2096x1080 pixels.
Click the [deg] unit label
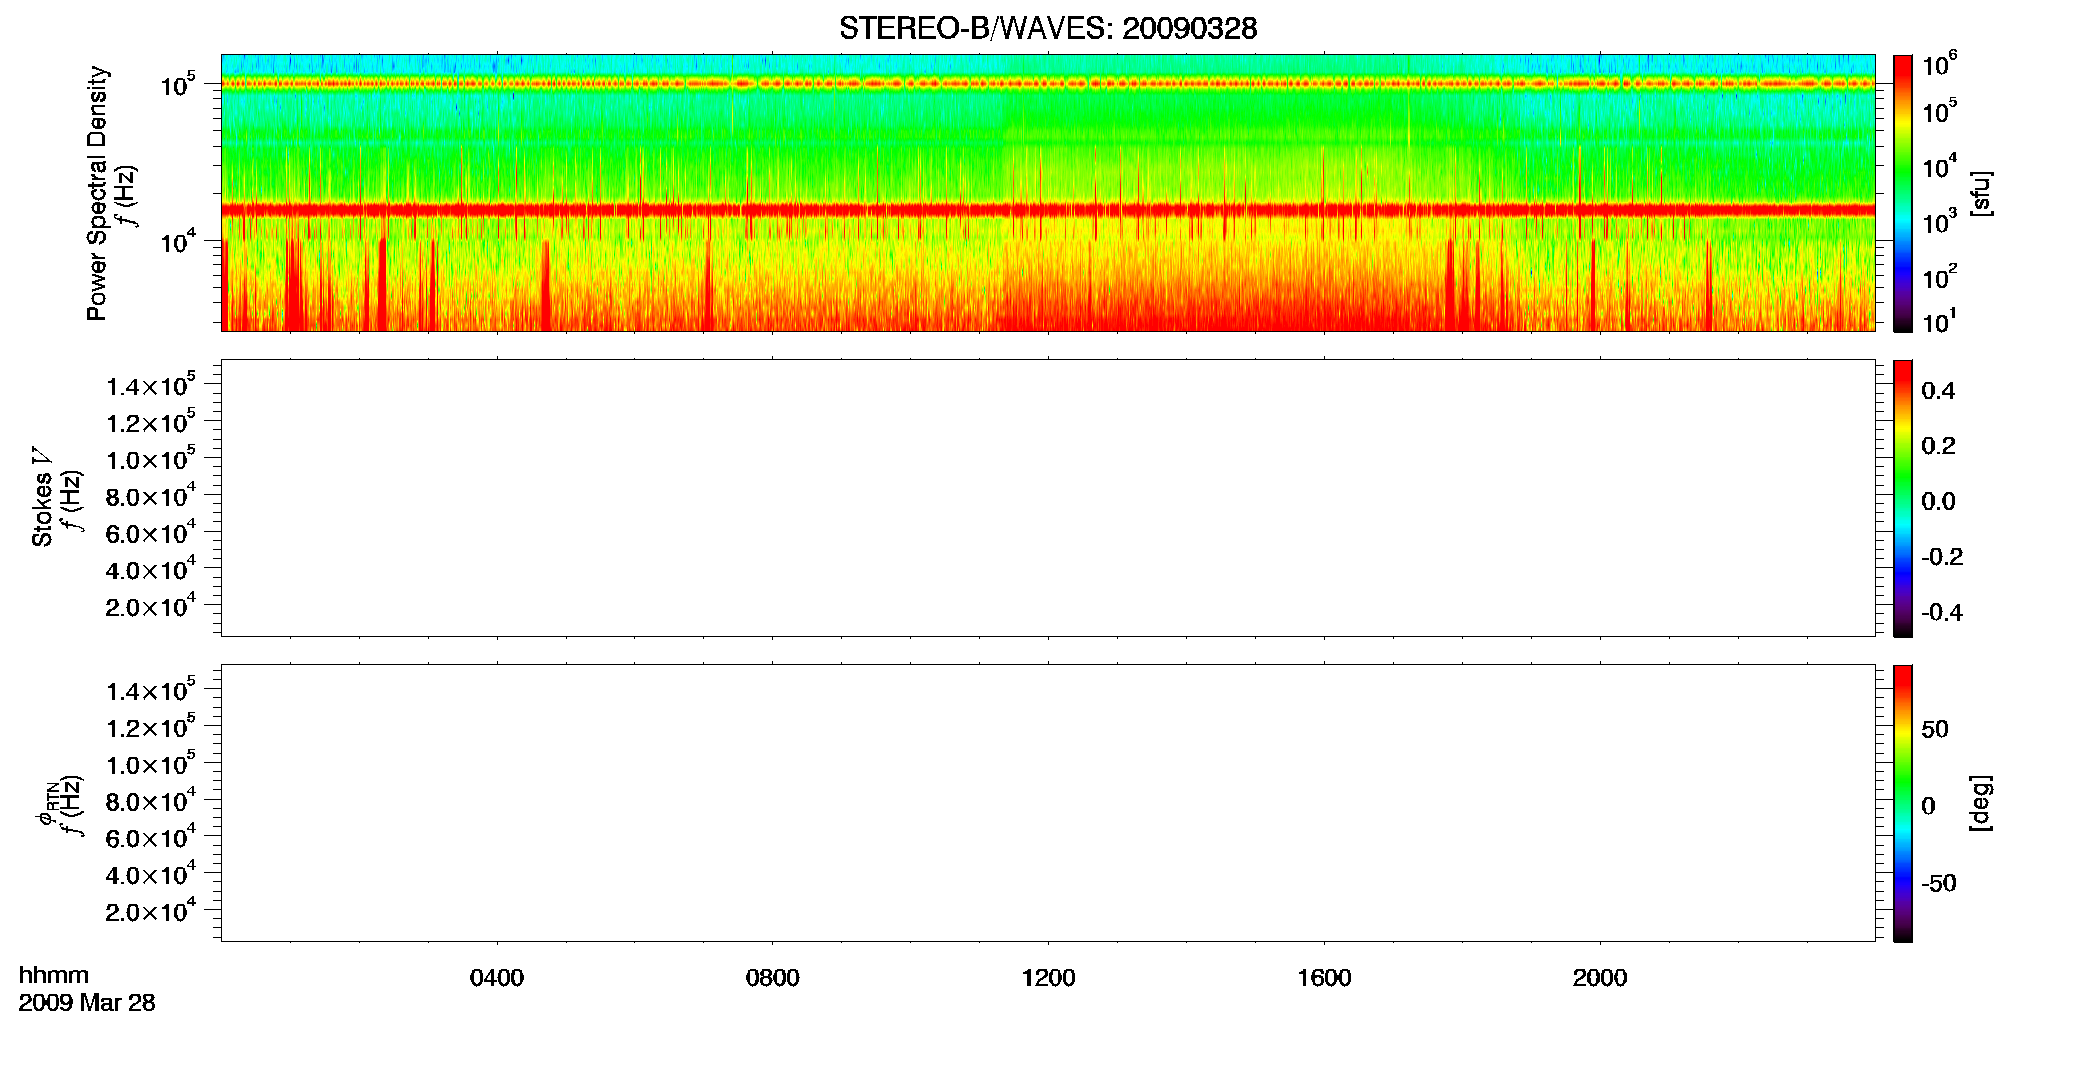[1981, 803]
